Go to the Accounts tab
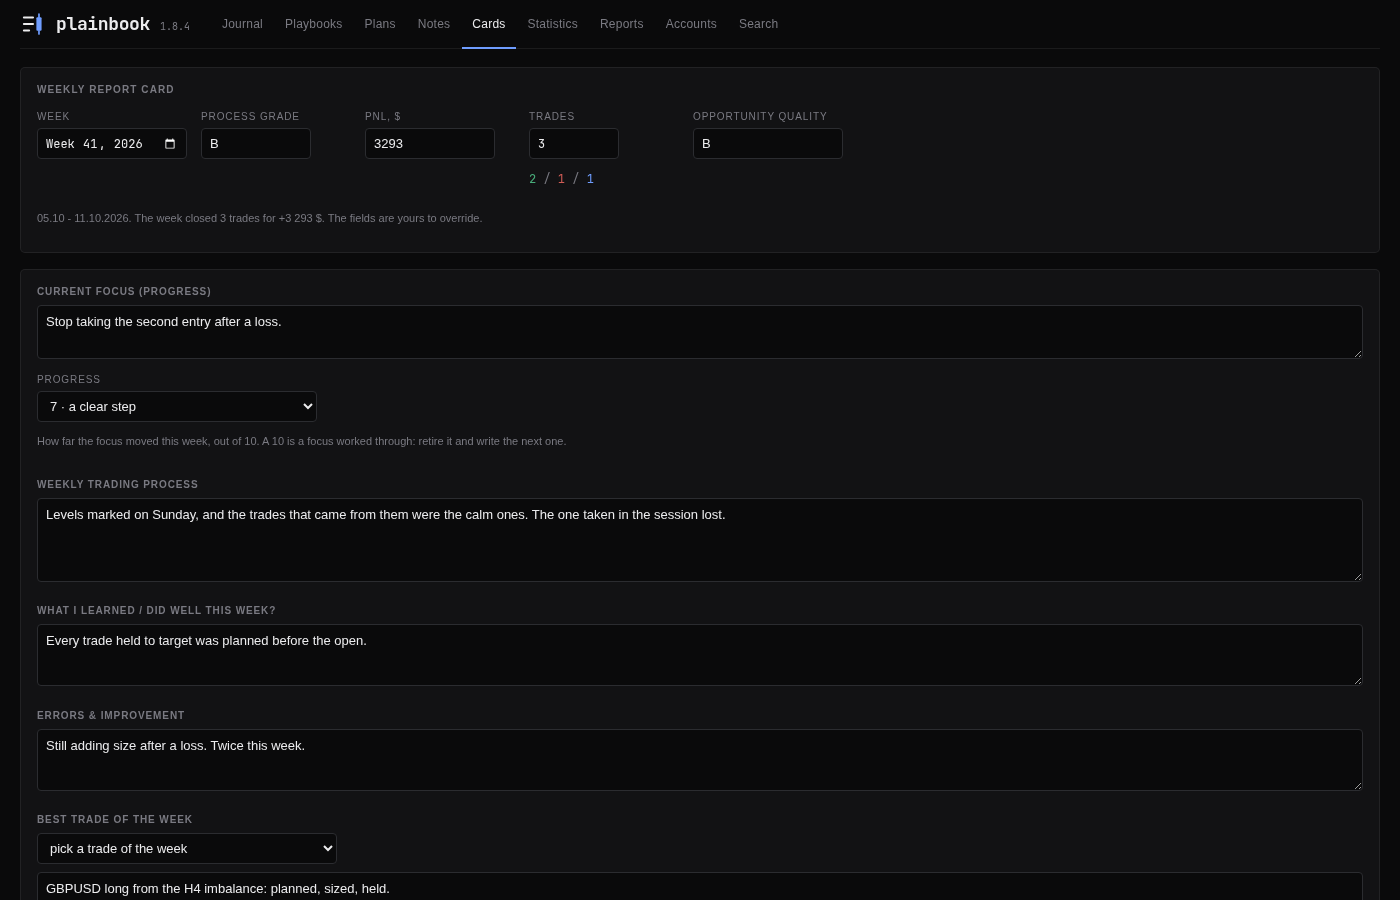 click(x=691, y=24)
